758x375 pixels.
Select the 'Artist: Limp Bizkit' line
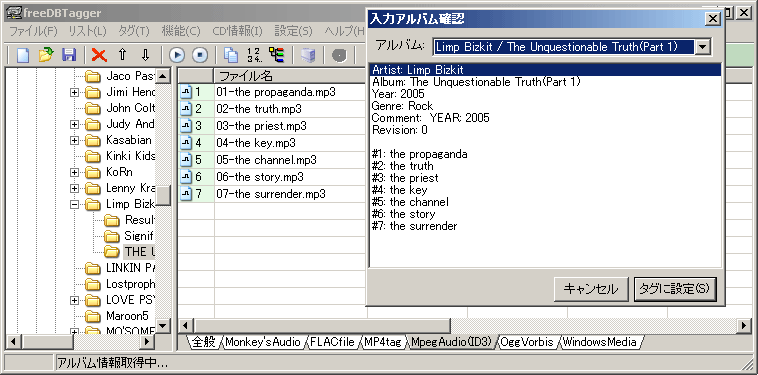click(x=545, y=70)
